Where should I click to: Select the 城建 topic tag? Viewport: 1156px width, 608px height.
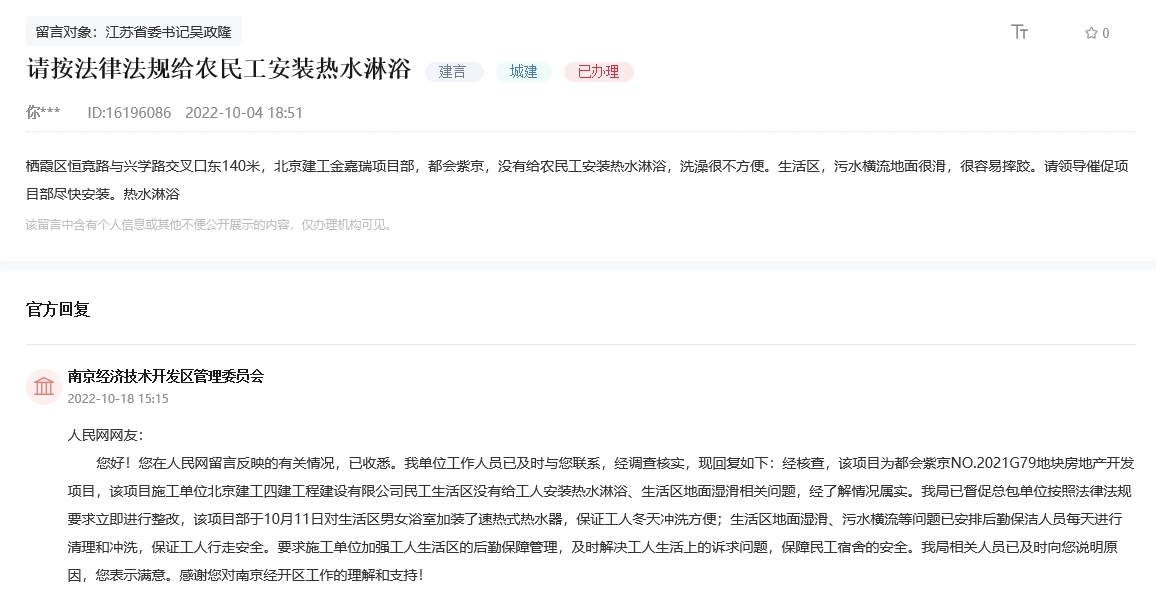pyautogui.click(x=523, y=72)
